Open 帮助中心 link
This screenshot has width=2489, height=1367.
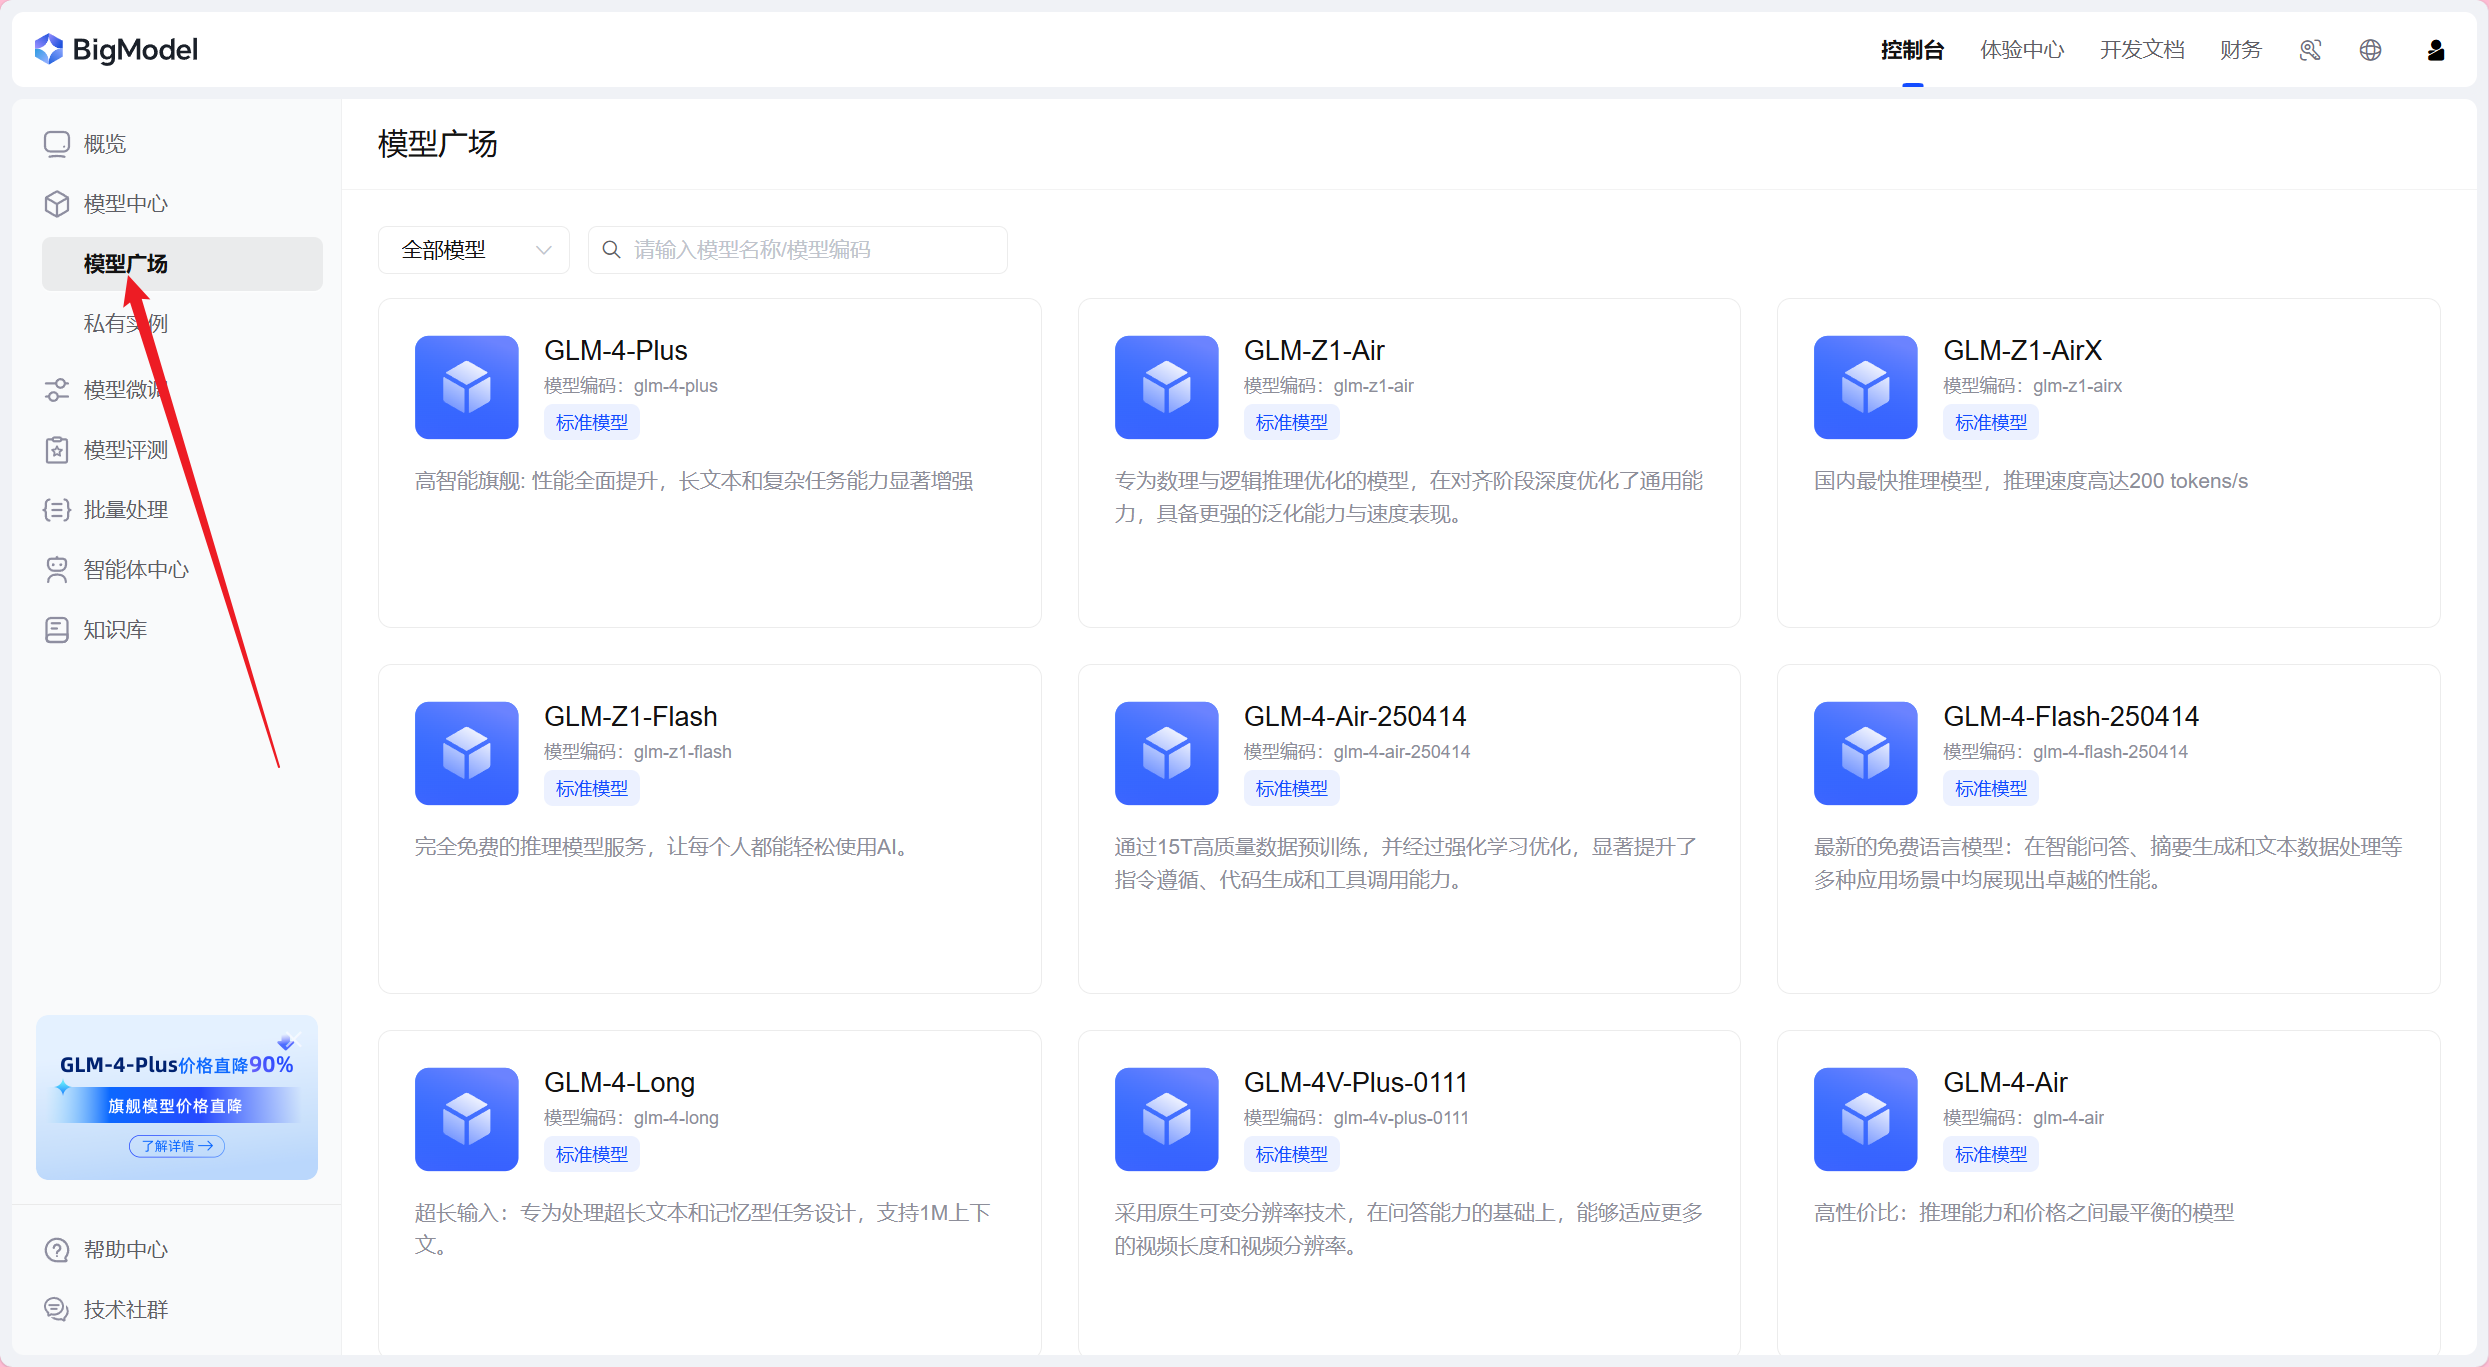coord(126,1250)
